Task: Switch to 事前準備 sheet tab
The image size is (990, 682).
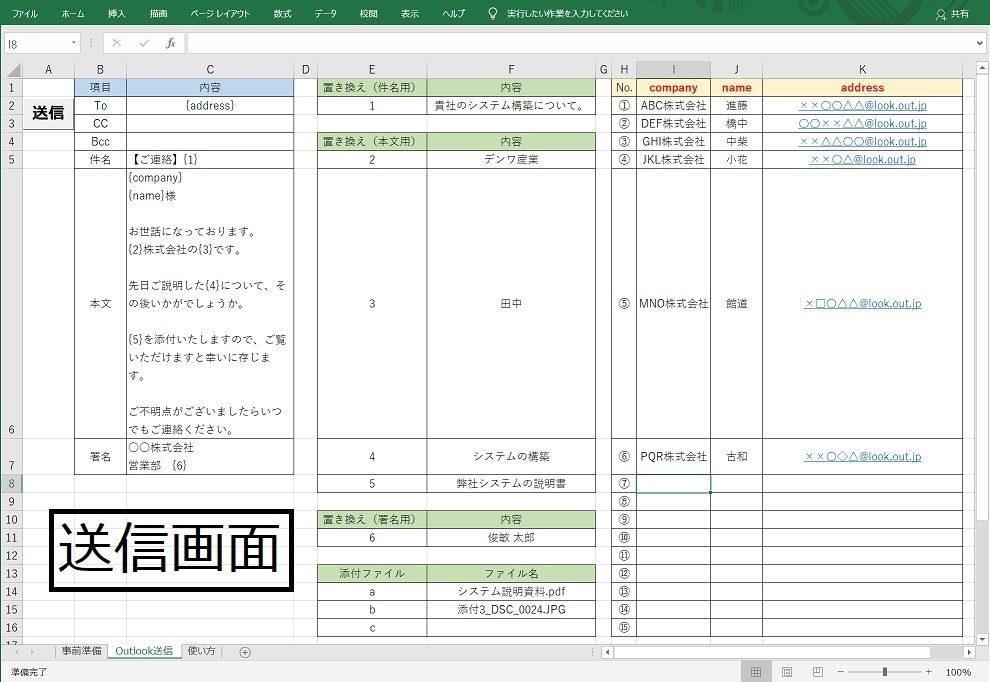Action: click(81, 651)
